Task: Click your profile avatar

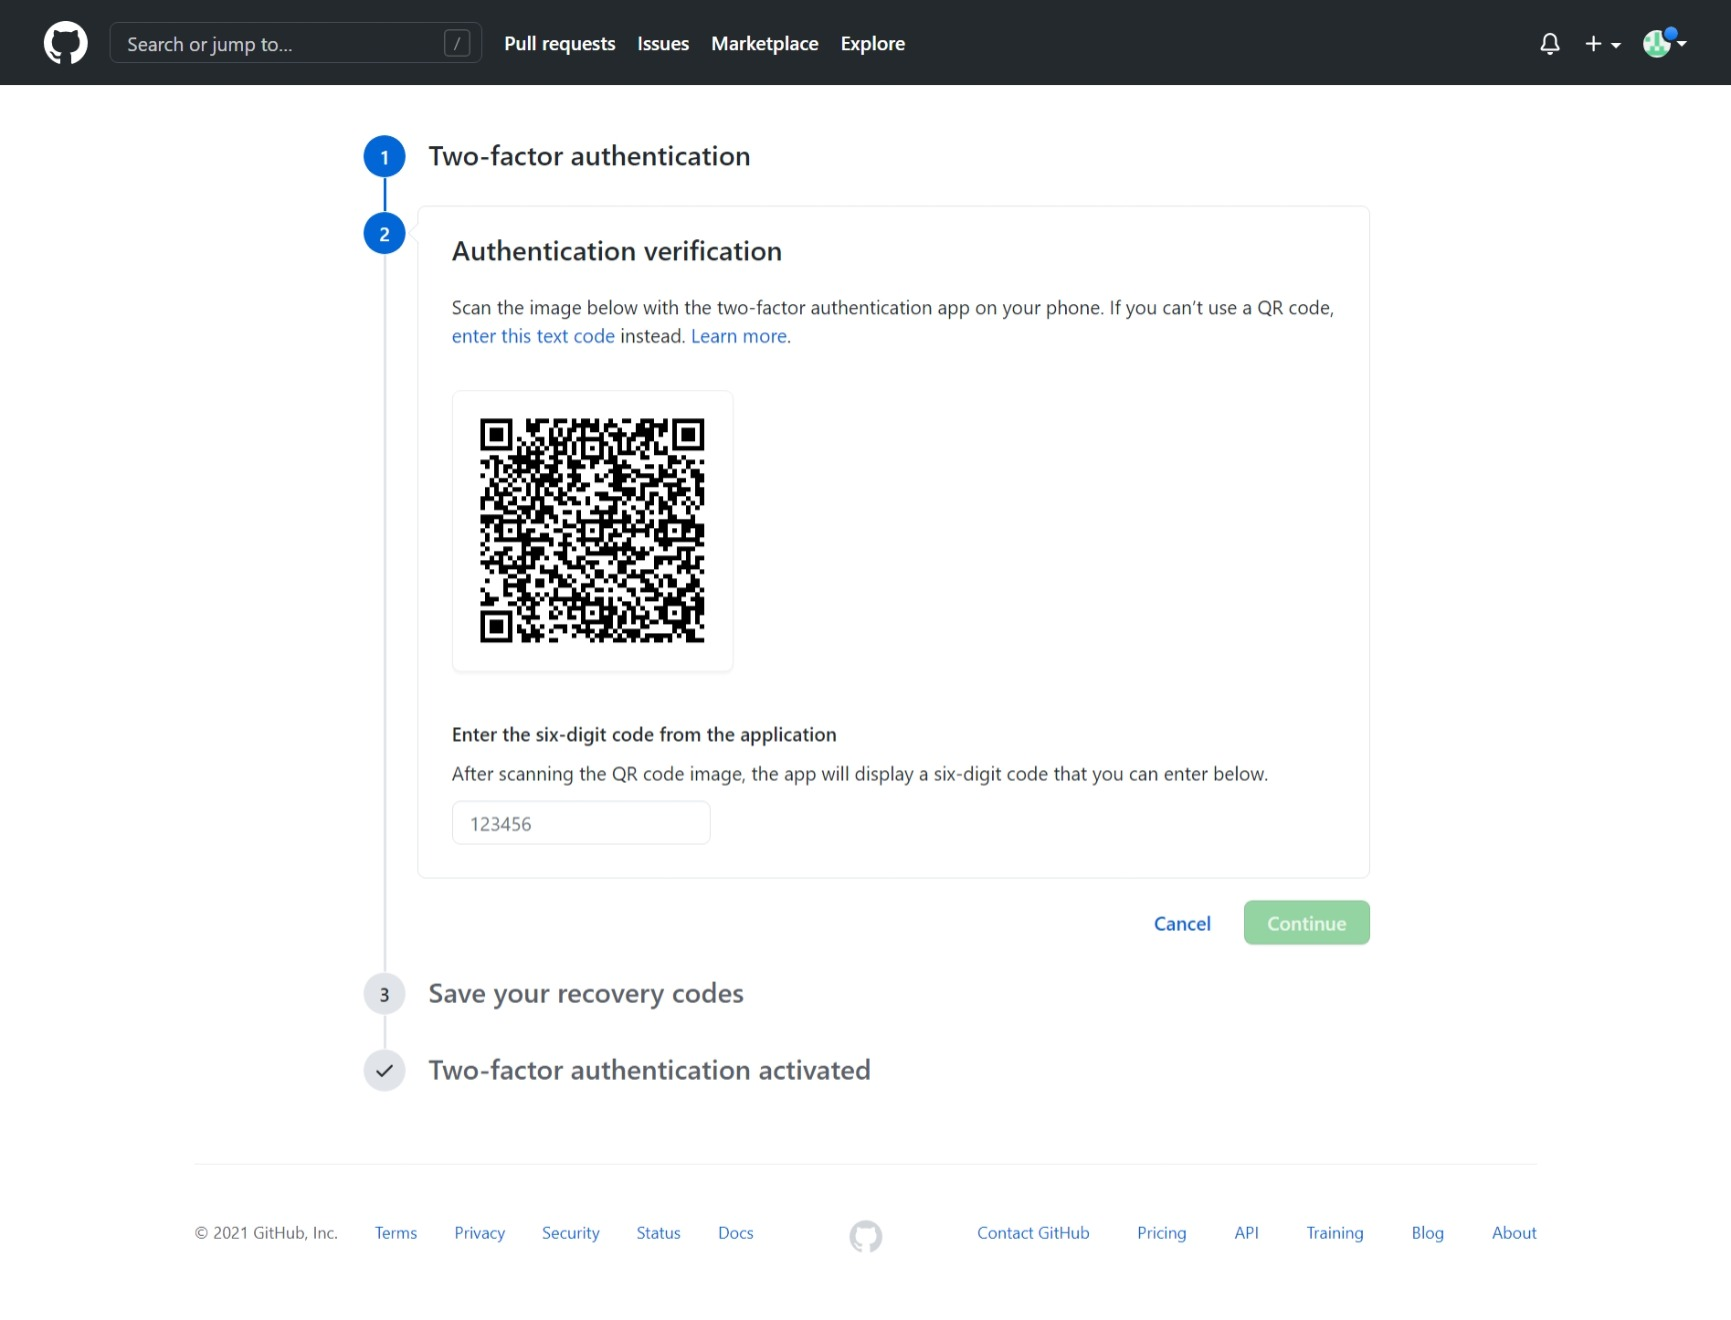Action: point(1659,43)
